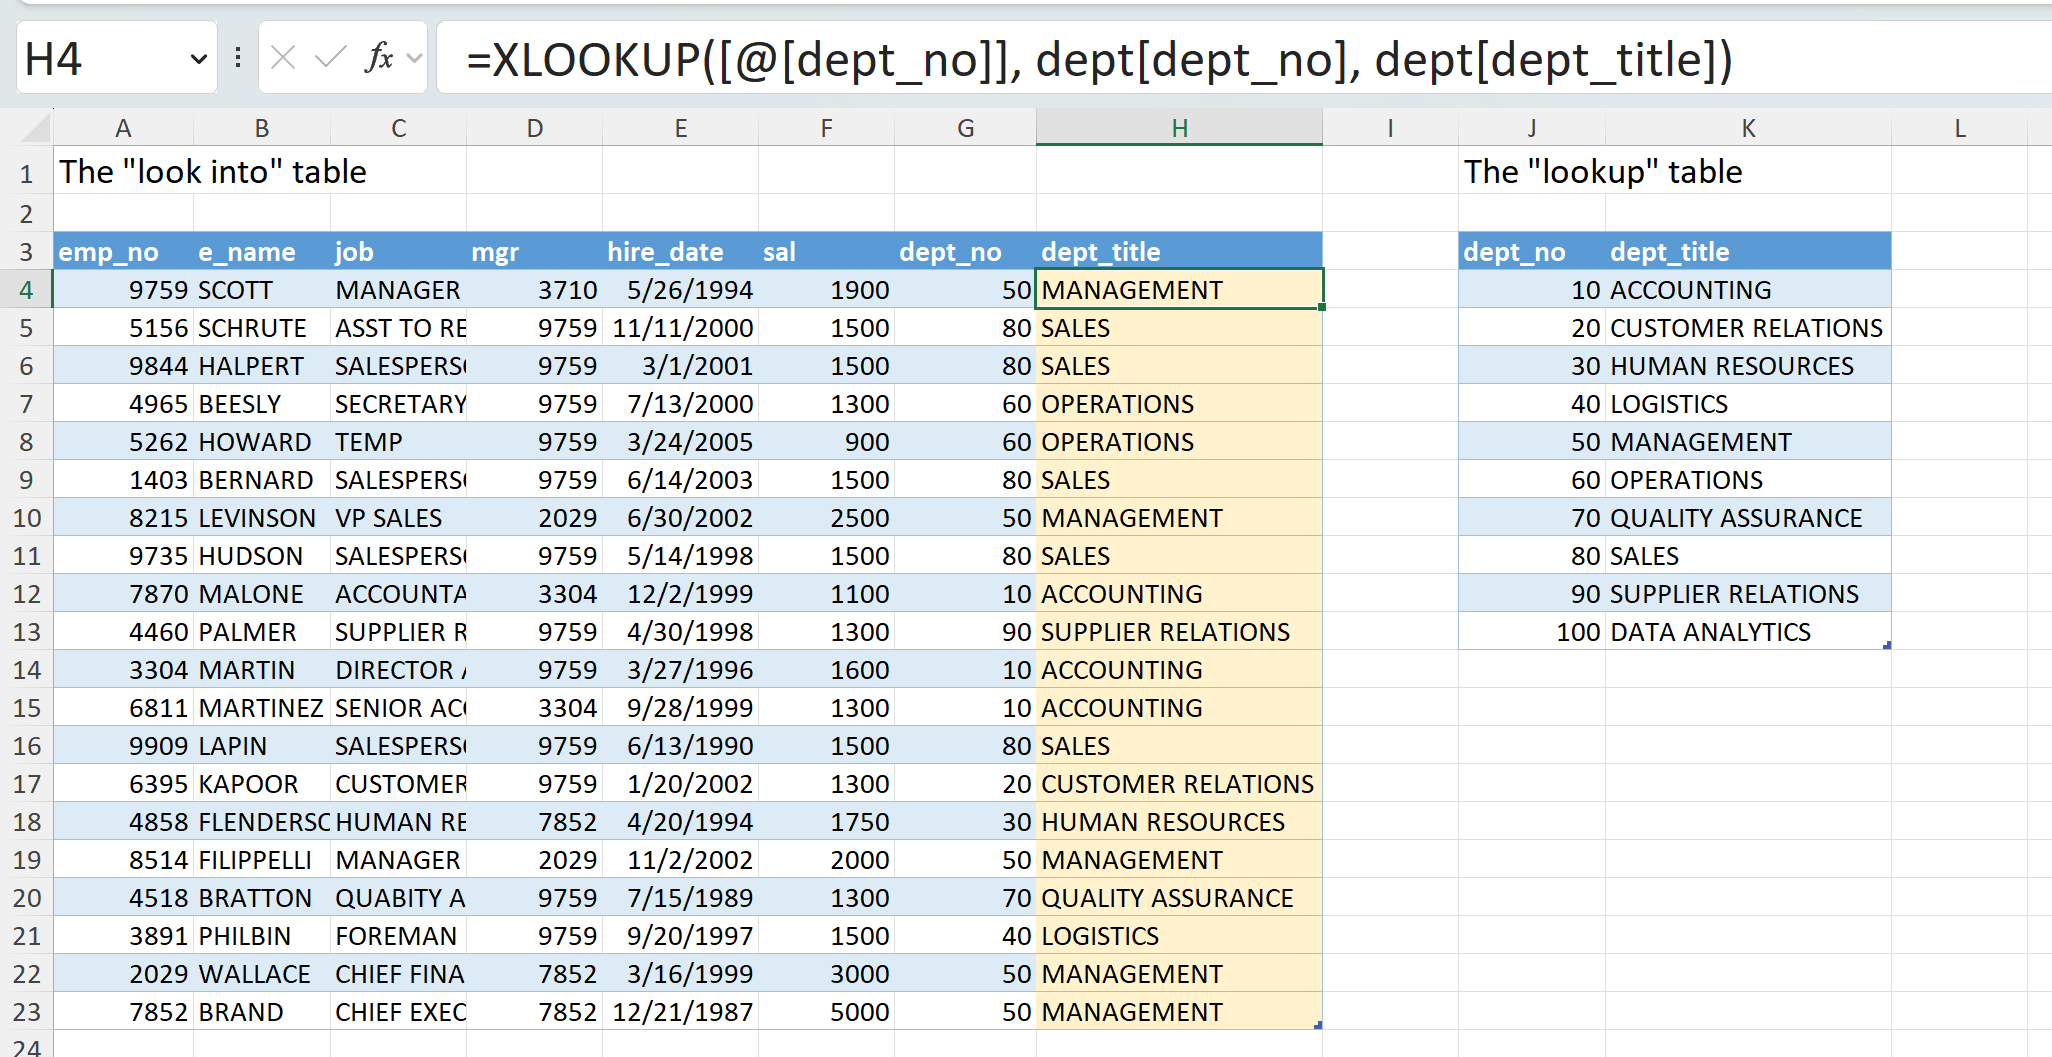Click the three-dot Name Box resize handle

pyautogui.click(x=238, y=58)
